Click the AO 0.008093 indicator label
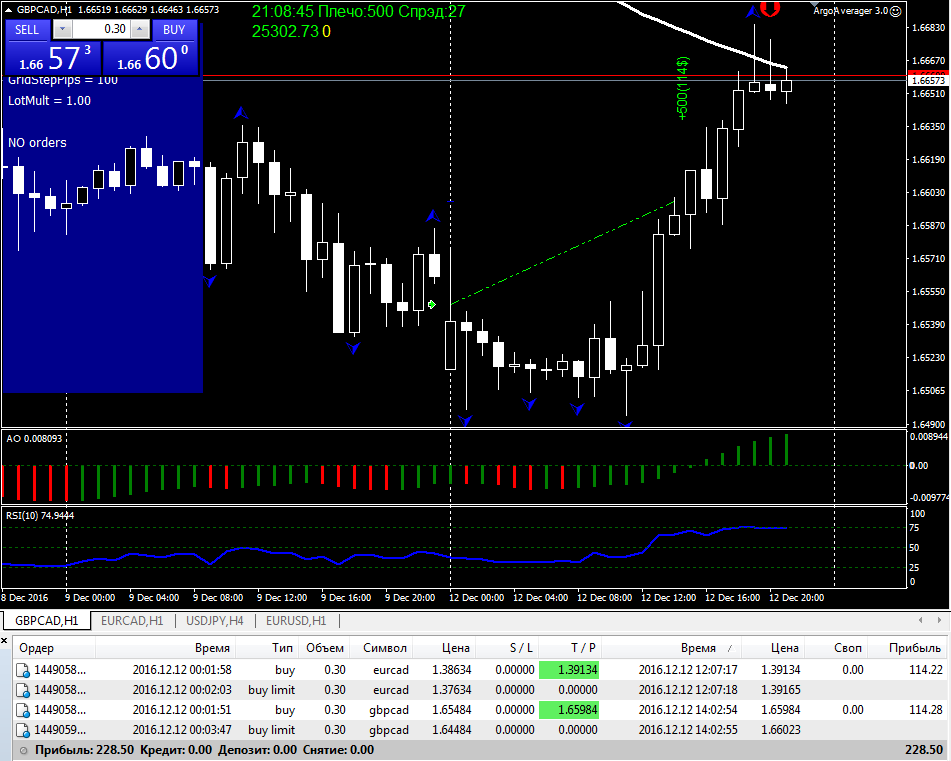The image size is (951, 761). point(35,438)
